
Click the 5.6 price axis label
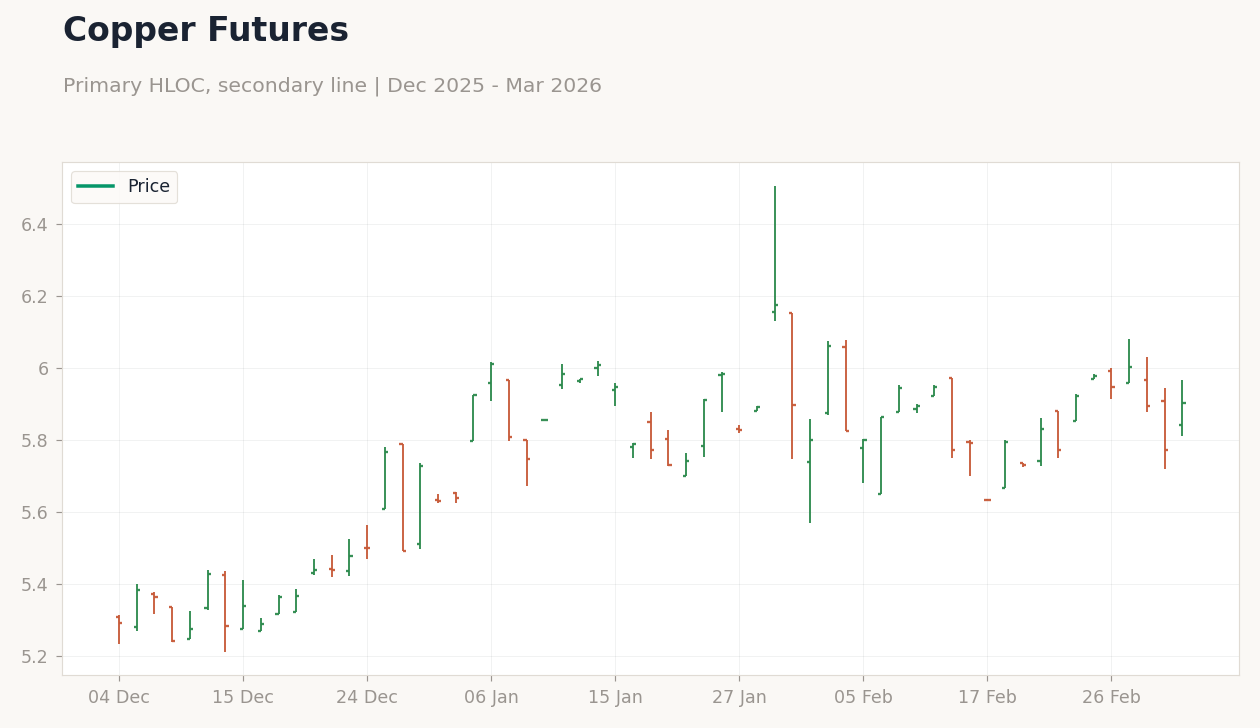[x=36, y=513]
